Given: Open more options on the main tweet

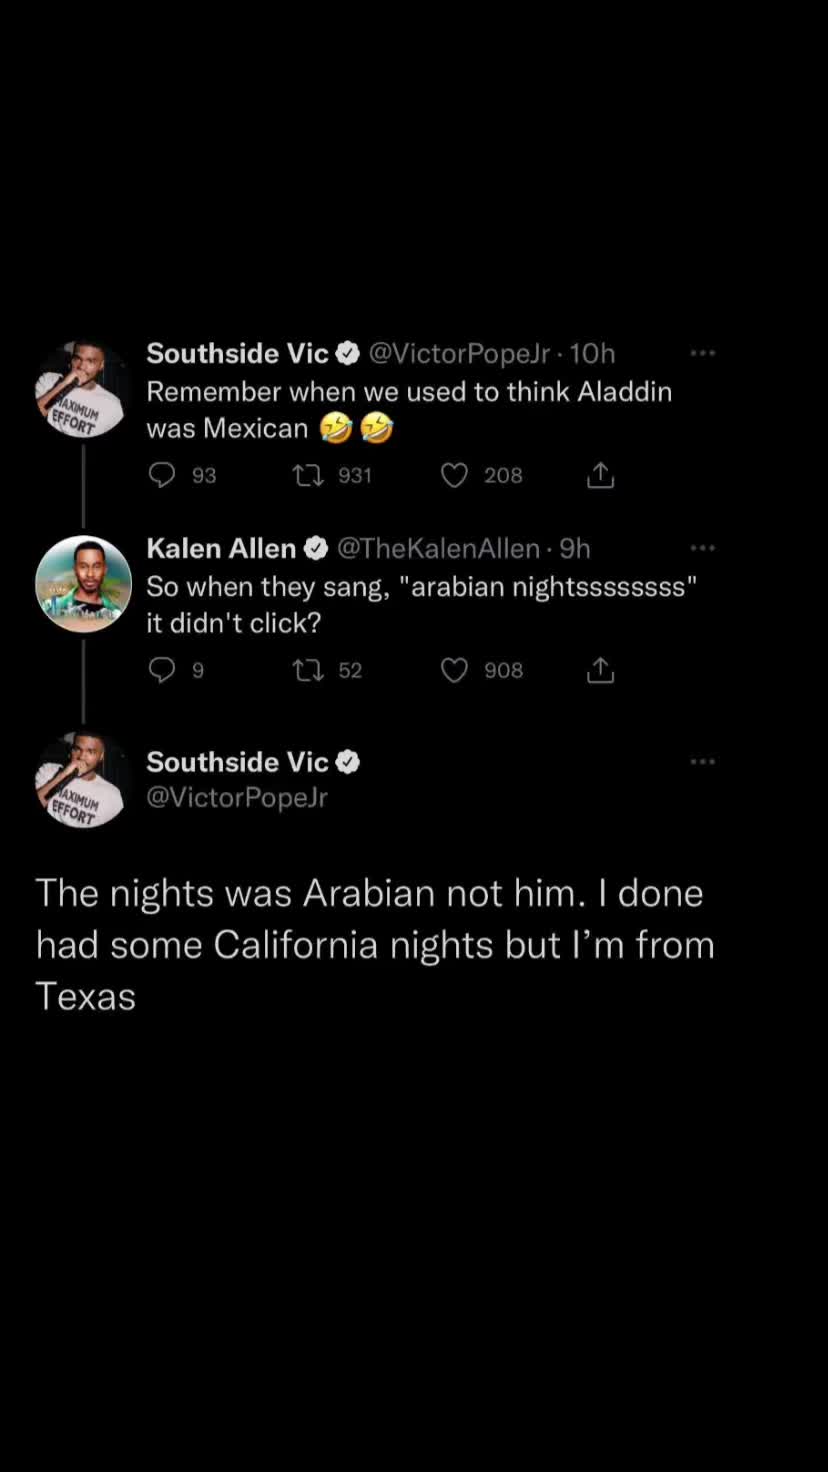Looking at the screenshot, I should [x=703, y=762].
